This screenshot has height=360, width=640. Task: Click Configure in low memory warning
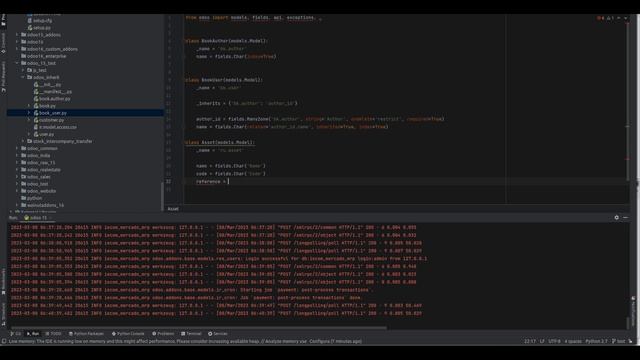coord(320,341)
